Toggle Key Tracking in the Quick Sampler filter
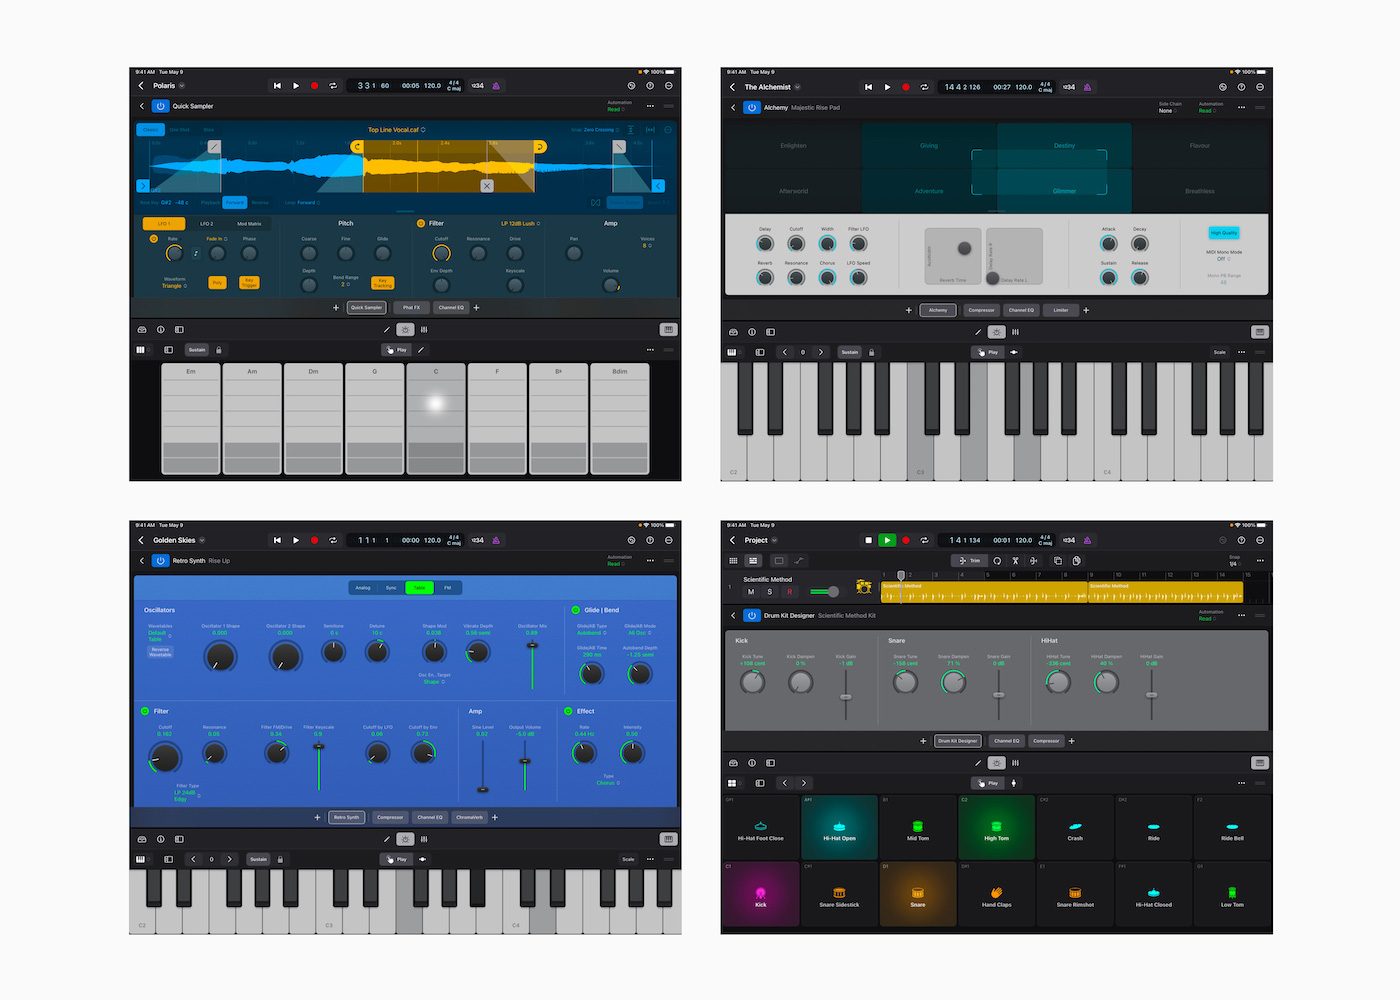 click(x=383, y=283)
